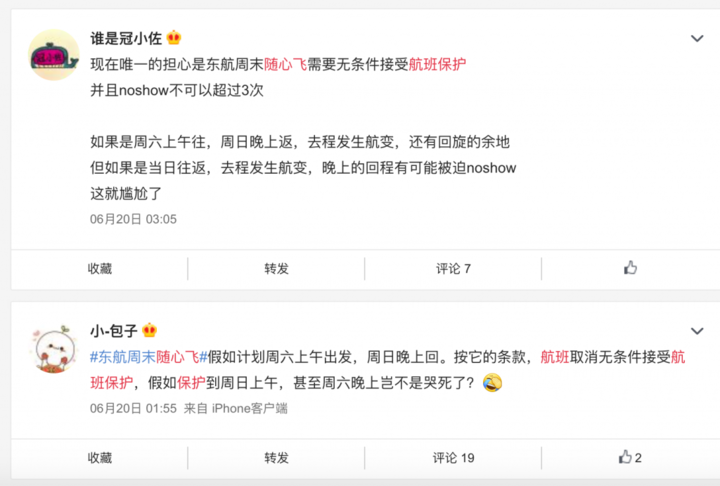The width and height of the screenshot is (720, 486).
Task: Open 评论 7 comments on first post
Action: (x=453, y=268)
